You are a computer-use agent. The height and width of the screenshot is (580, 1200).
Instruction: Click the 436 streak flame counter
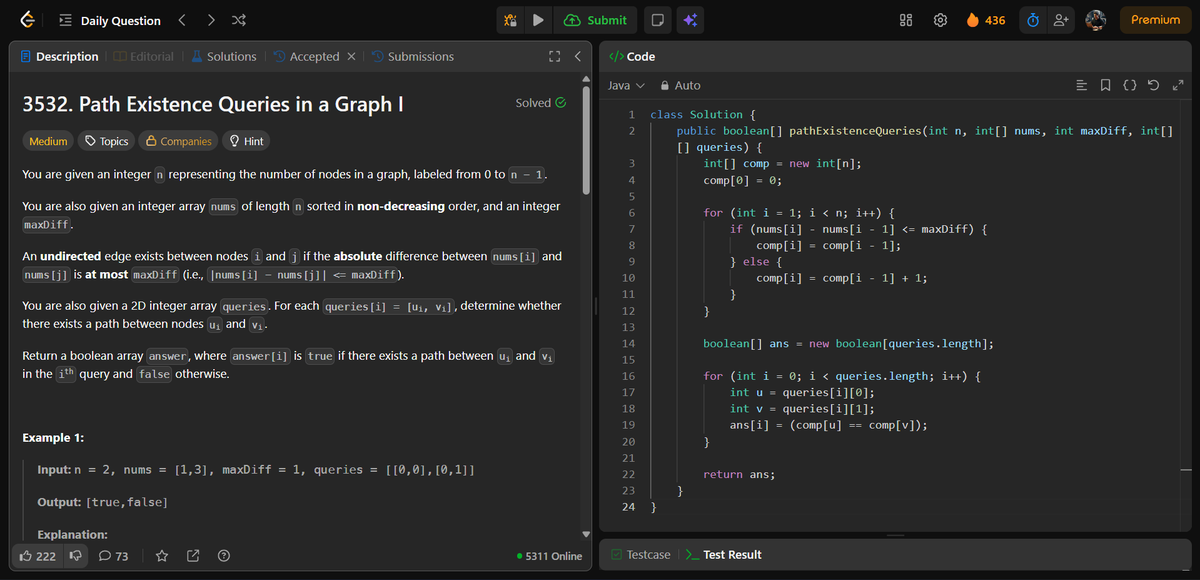pyautogui.click(x=986, y=20)
